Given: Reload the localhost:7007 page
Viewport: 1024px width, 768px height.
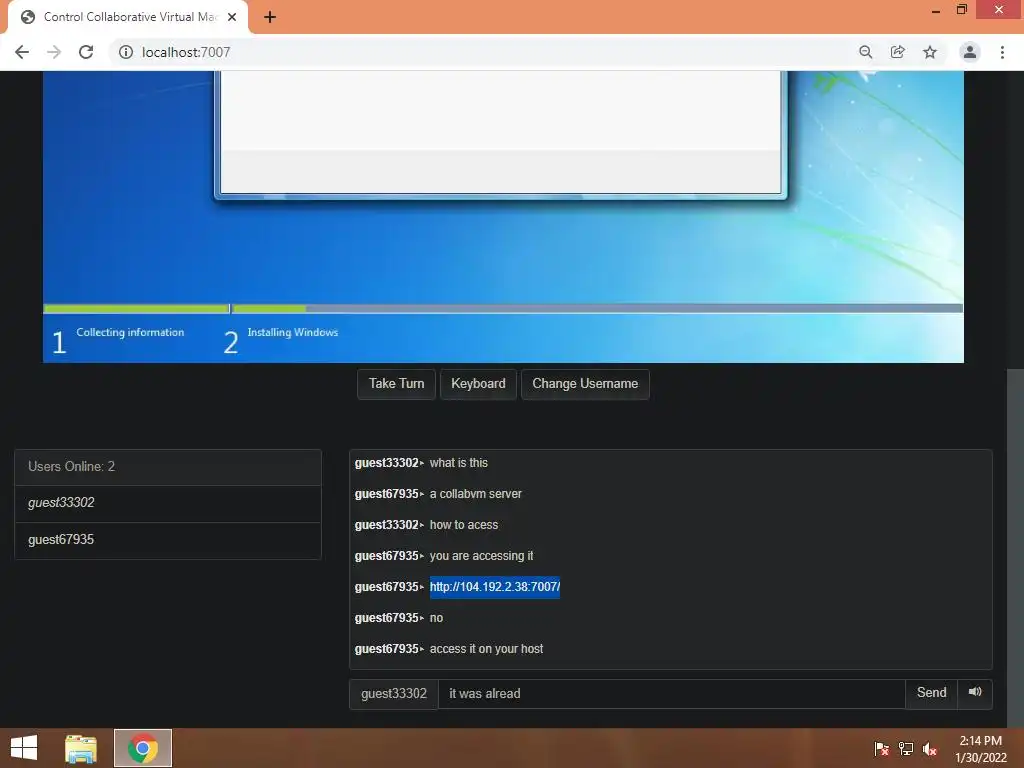Looking at the screenshot, I should [x=86, y=52].
